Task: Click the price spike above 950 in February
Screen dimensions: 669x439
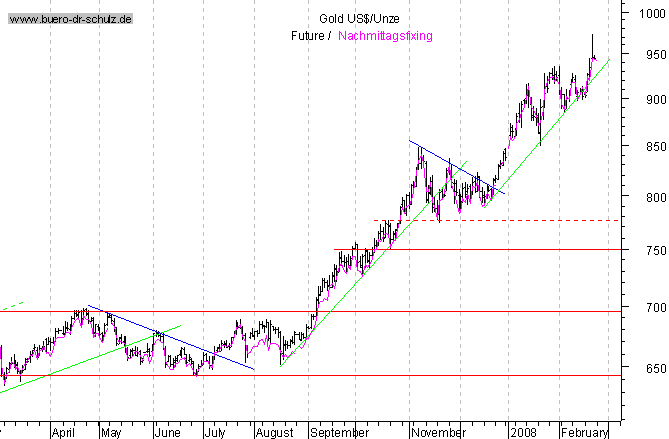Action: tap(592, 45)
